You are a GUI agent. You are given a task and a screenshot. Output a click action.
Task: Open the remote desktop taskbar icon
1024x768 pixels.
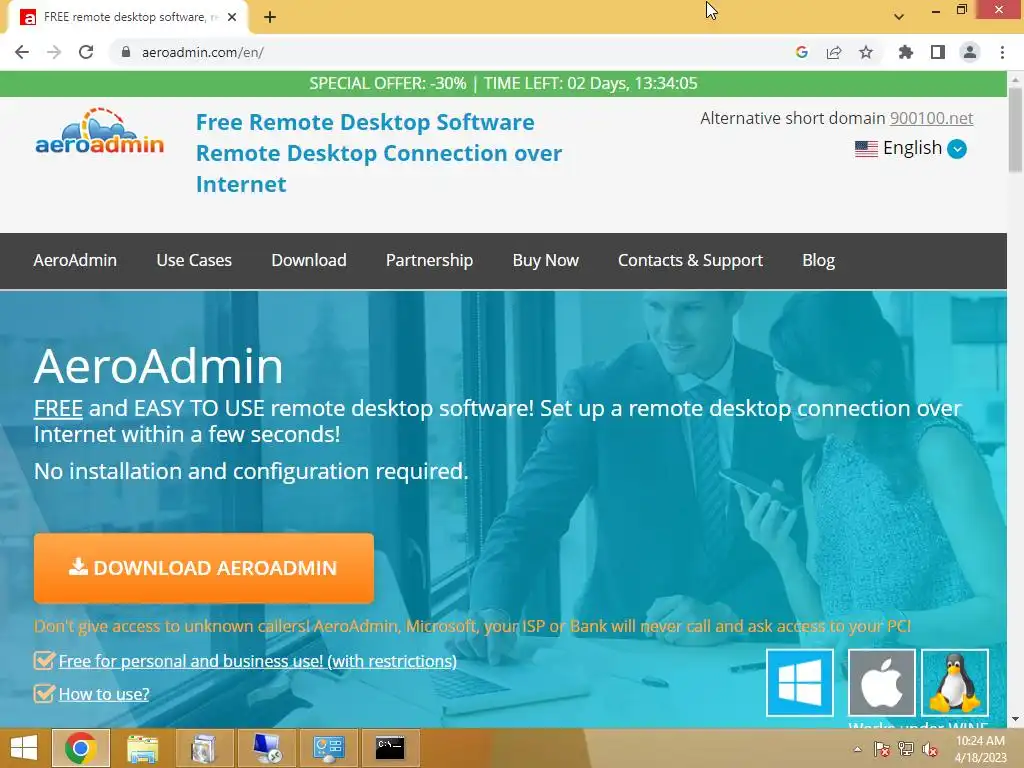pyautogui.click(x=266, y=748)
